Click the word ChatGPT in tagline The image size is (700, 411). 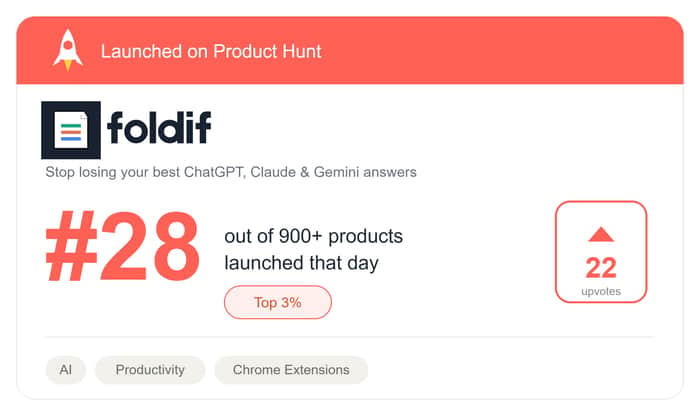[215, 172]
